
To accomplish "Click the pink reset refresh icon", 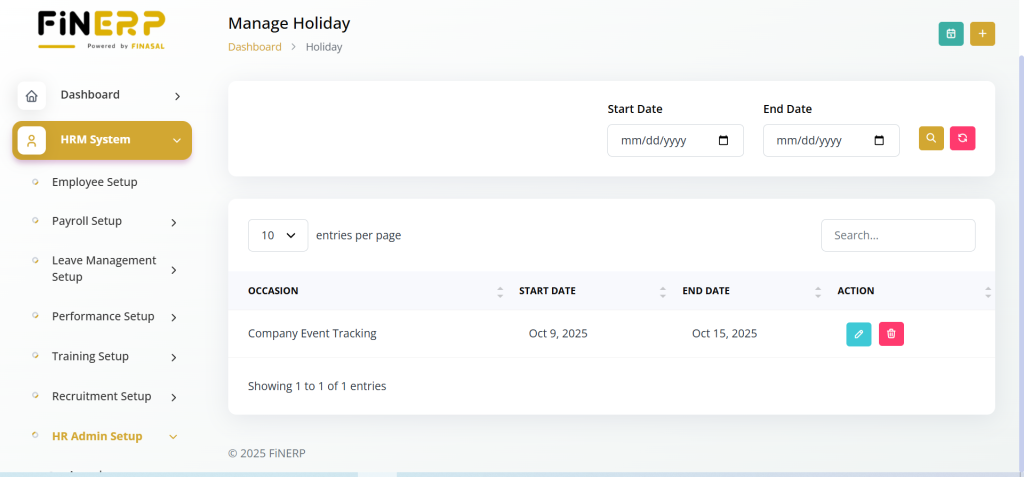I will click(x=962, y=139).
